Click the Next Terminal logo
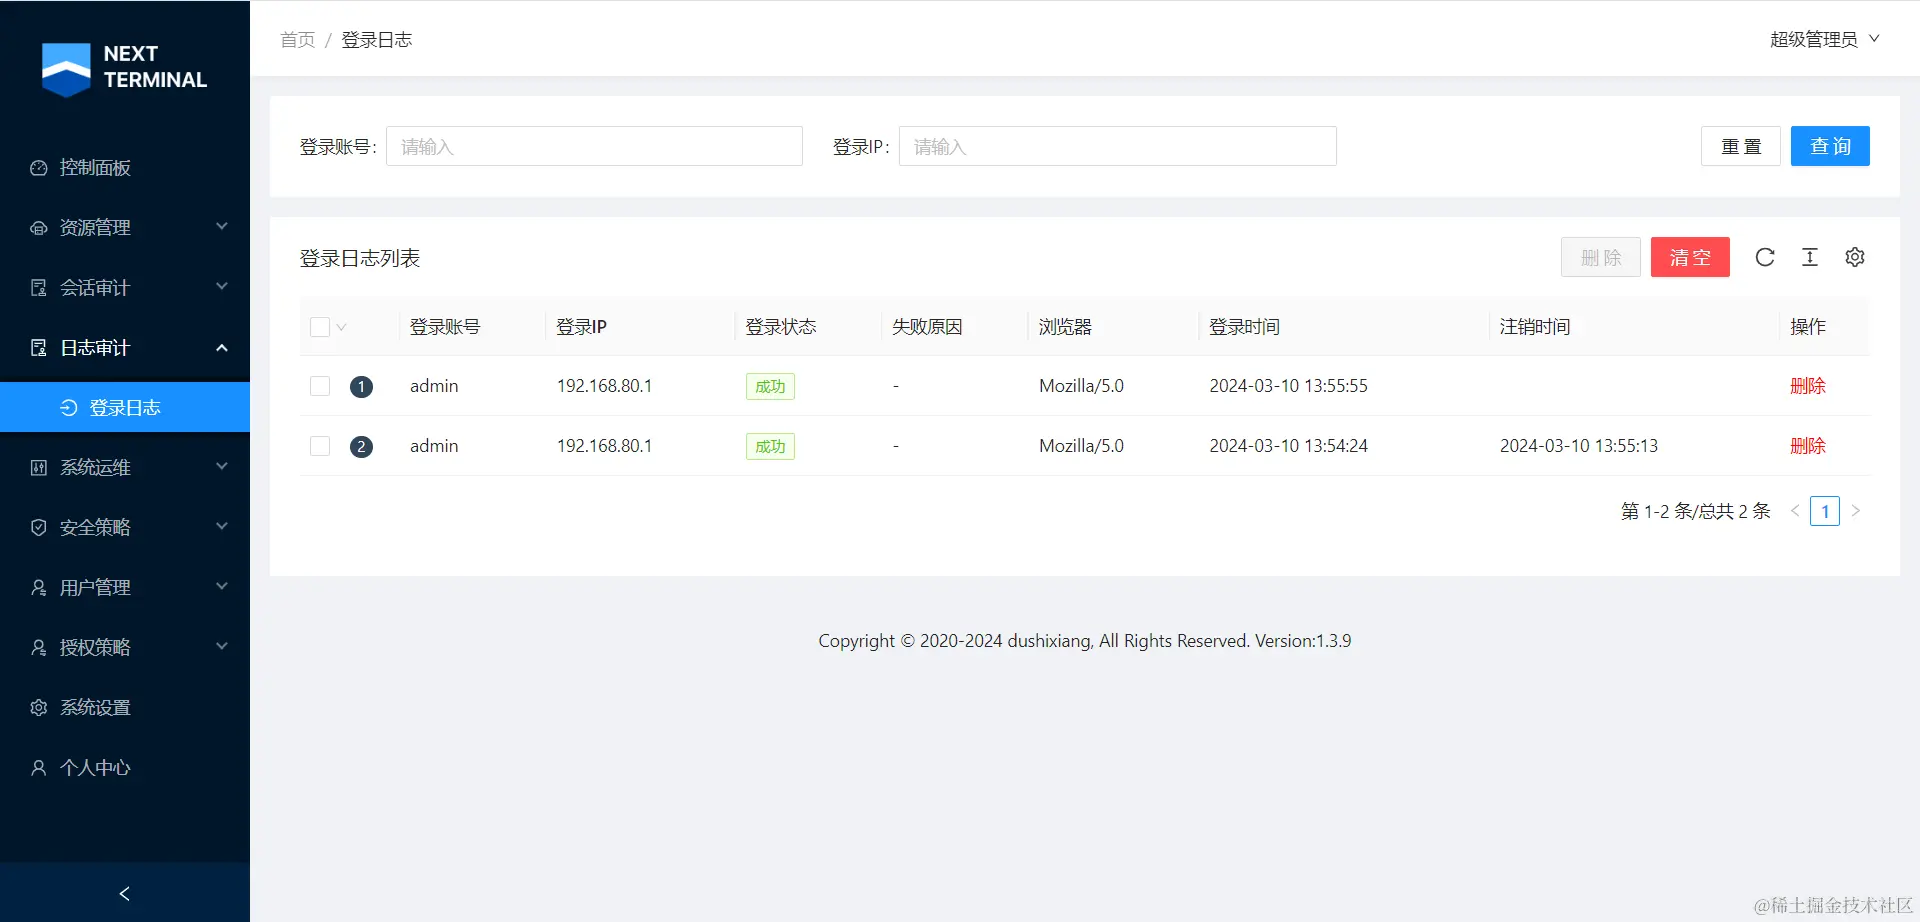Image resolution: width=1920 pixels, height=922 pixels. (x=125, y=68)
